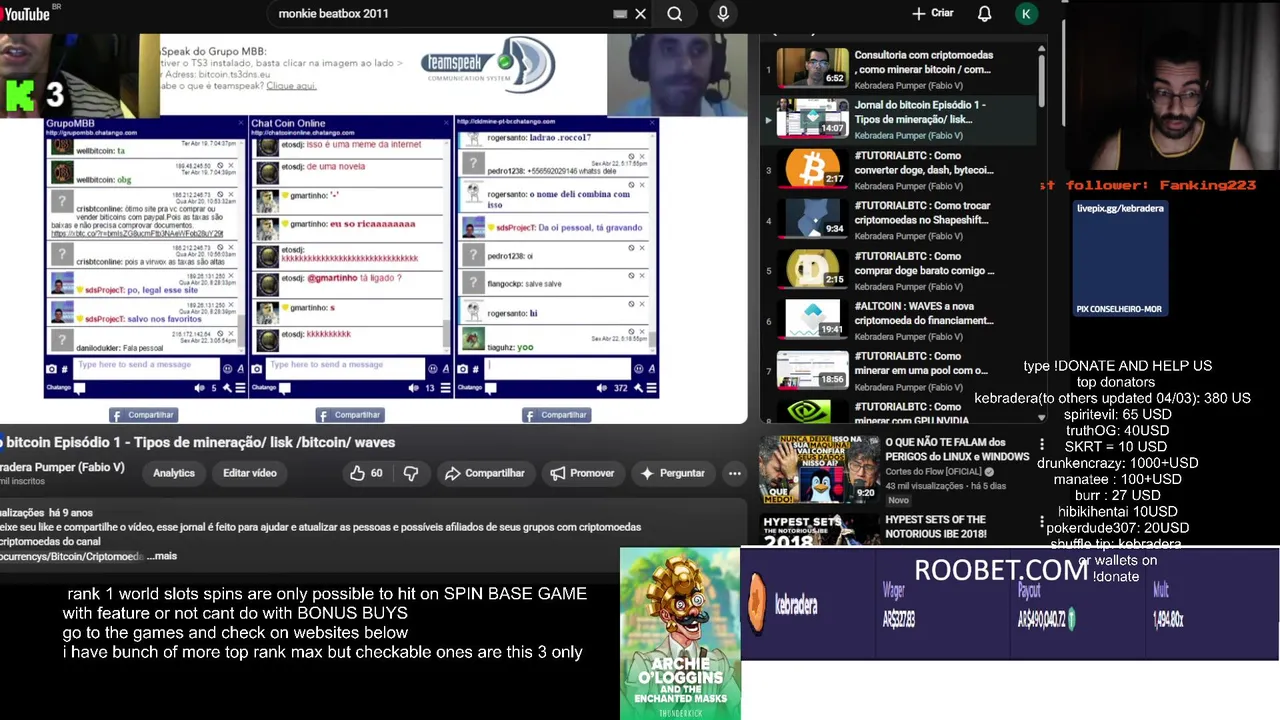Open video HYPEST SETS OF THE NOTORIOUS IBE
Screen dimensions: 1280x720
point(935,526)
